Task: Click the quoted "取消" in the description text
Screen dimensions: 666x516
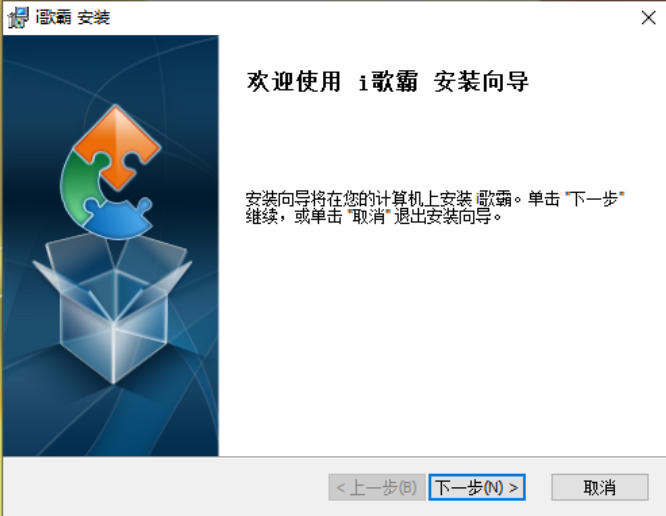Action: [368, 217]
